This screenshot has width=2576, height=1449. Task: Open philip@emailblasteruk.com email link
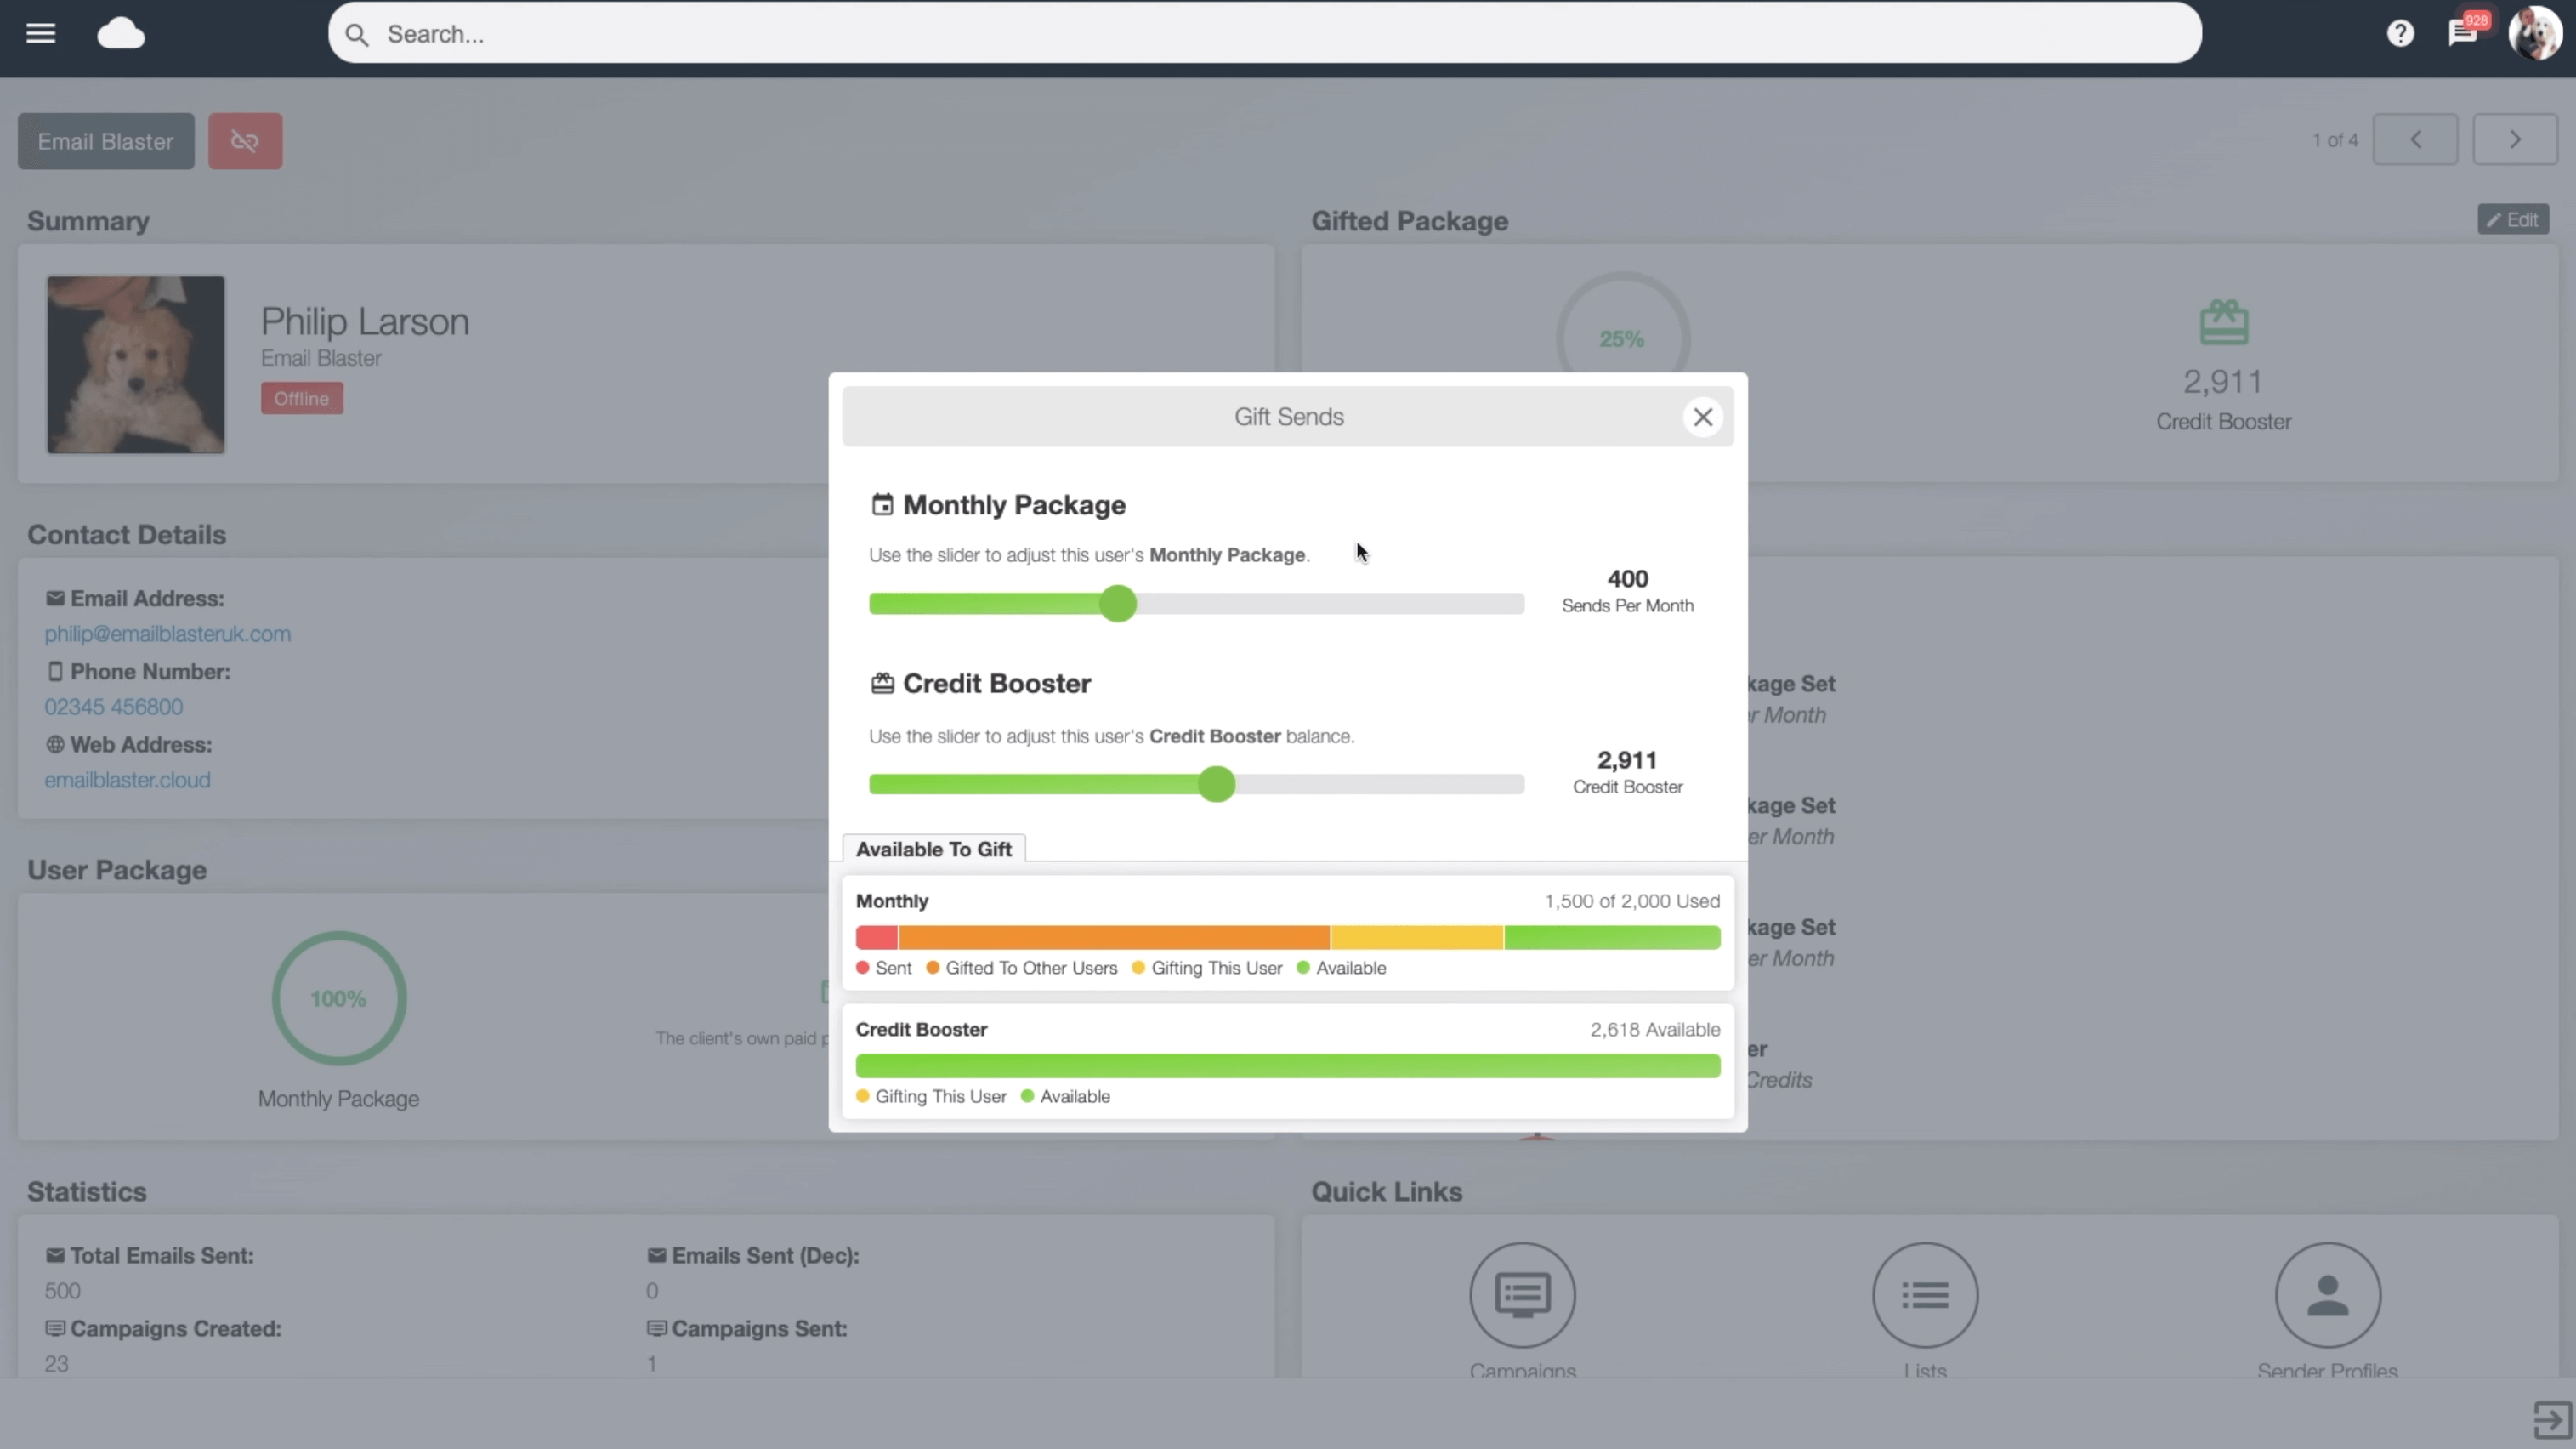pos(168,634)
